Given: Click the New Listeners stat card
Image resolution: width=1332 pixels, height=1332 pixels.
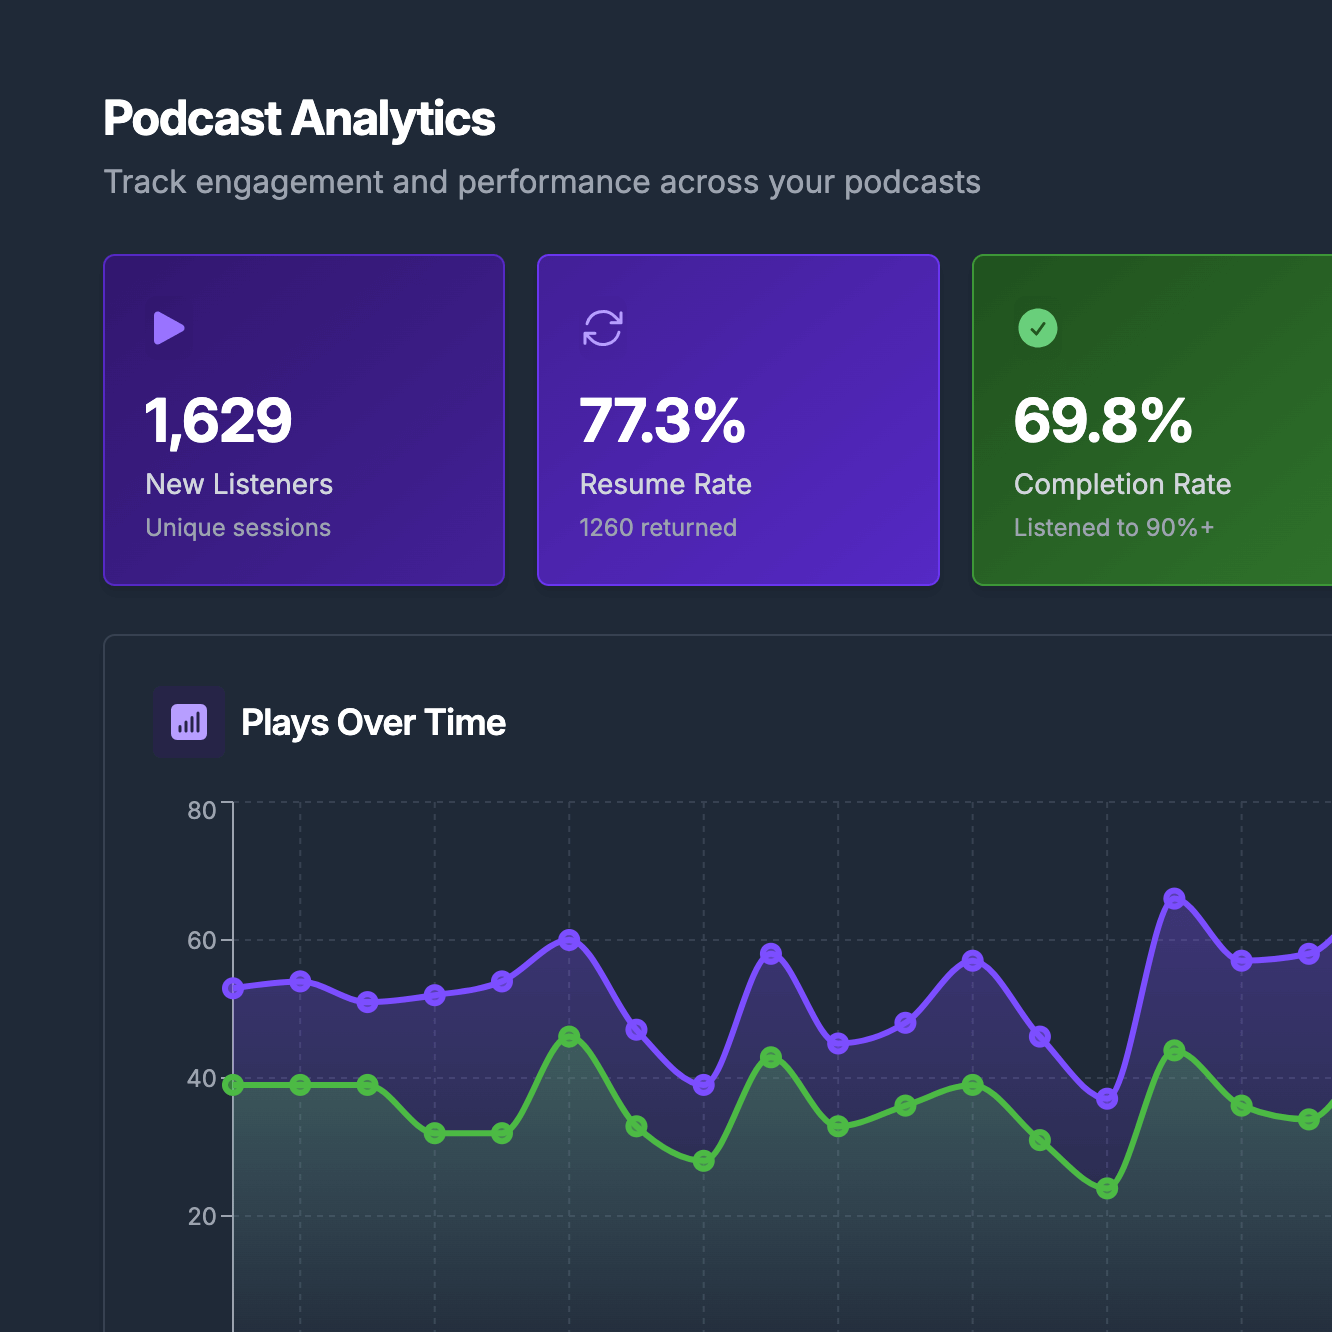Looking at the screenshot, I should click(304, 419).
